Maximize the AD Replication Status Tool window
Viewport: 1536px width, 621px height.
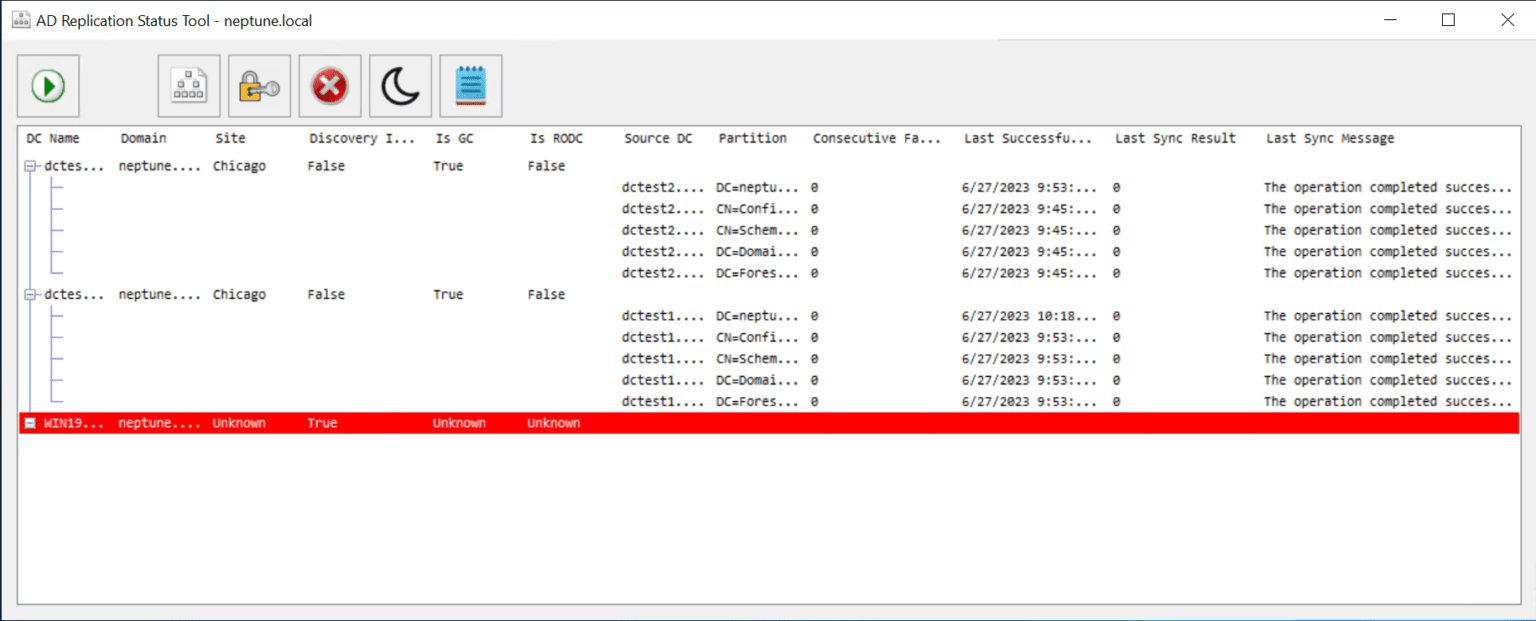click(1448, 19)
